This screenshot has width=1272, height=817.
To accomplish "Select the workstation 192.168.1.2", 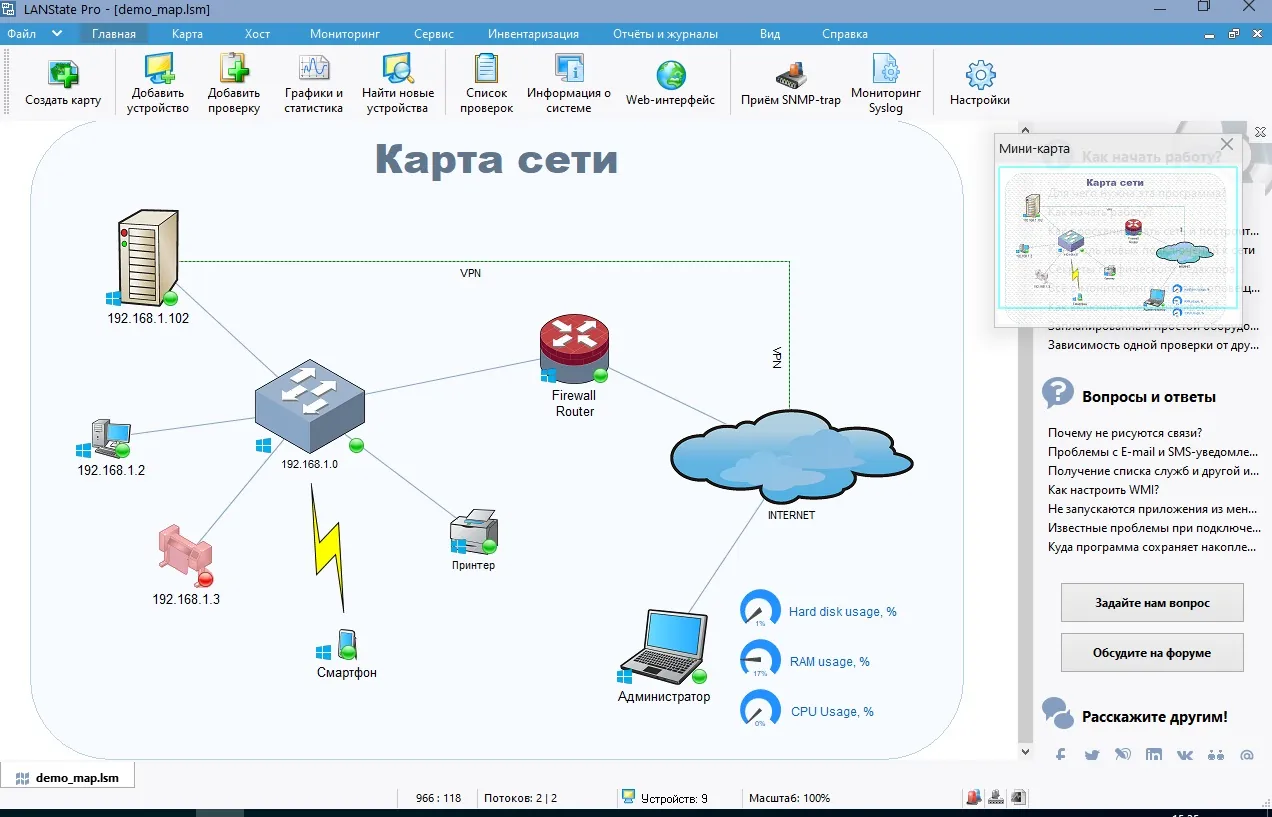I will coord(110,438).
